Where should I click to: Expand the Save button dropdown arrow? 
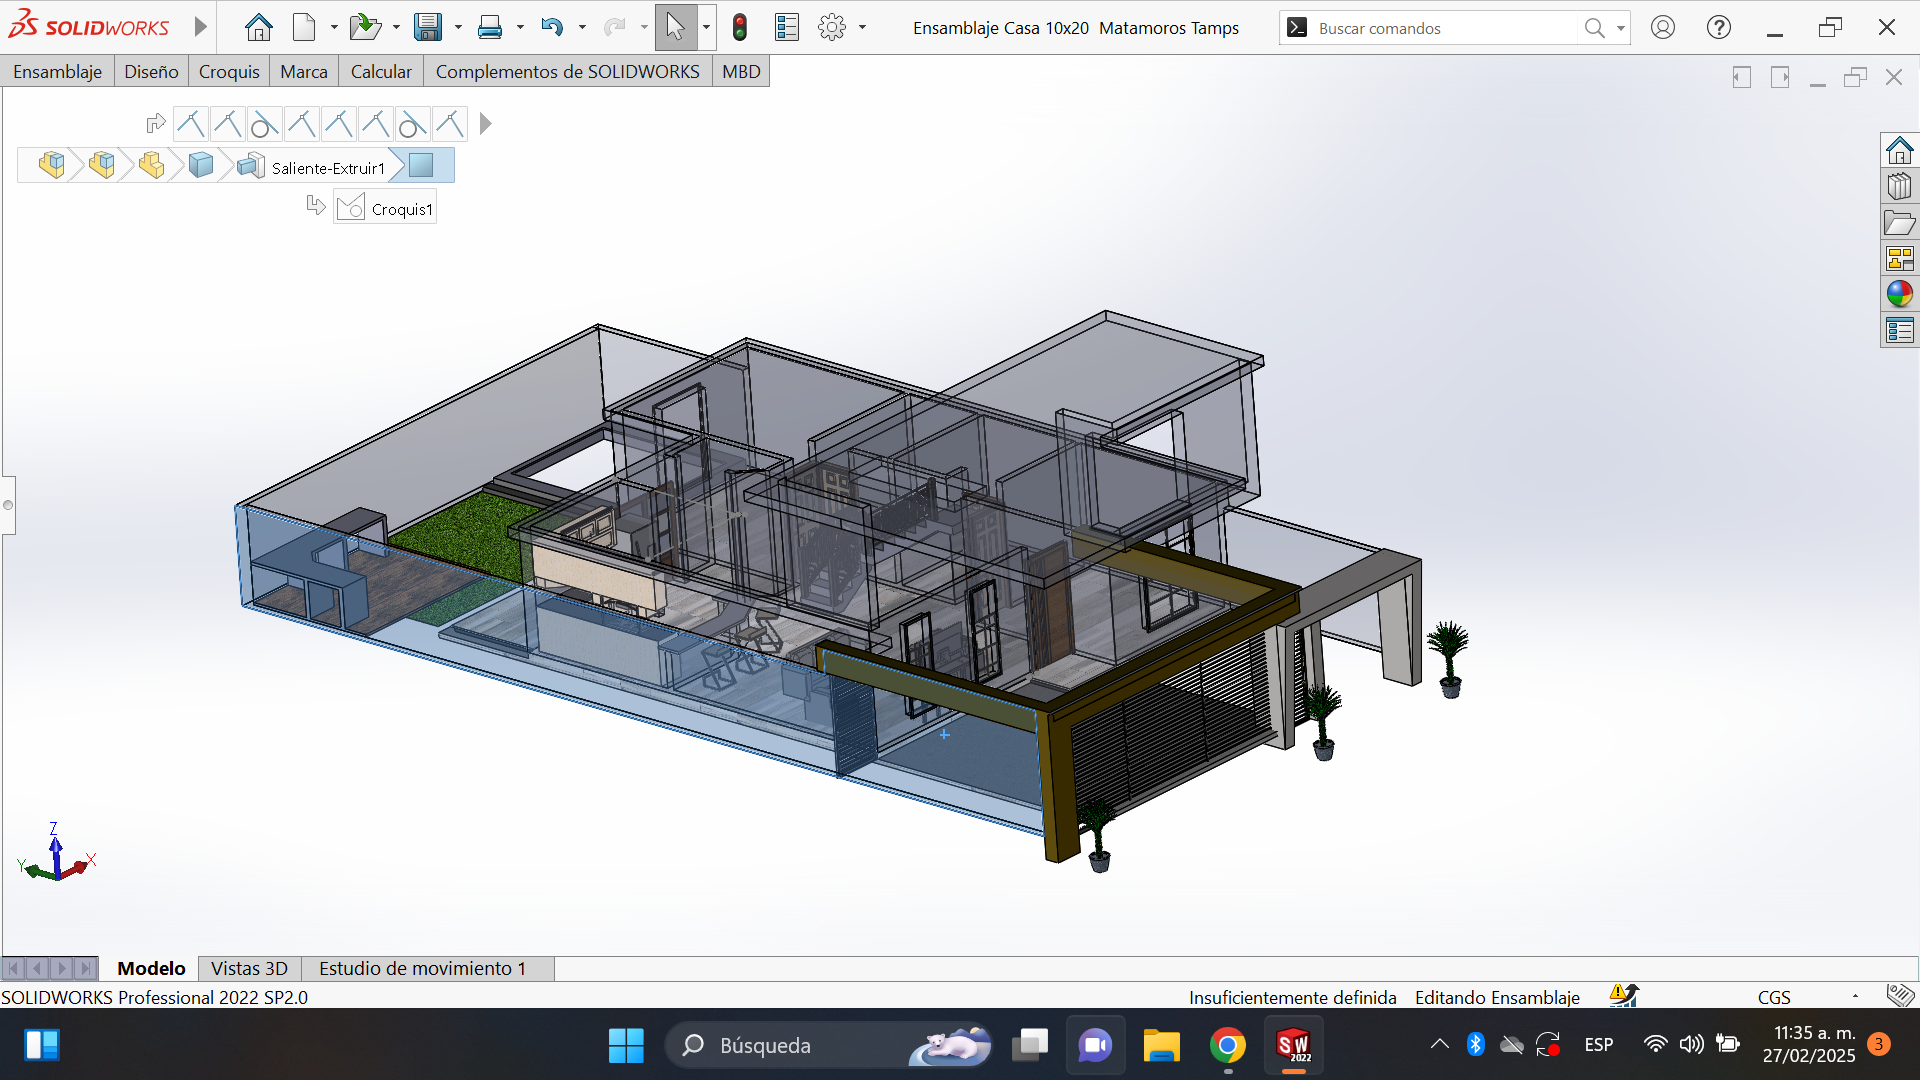458,28
